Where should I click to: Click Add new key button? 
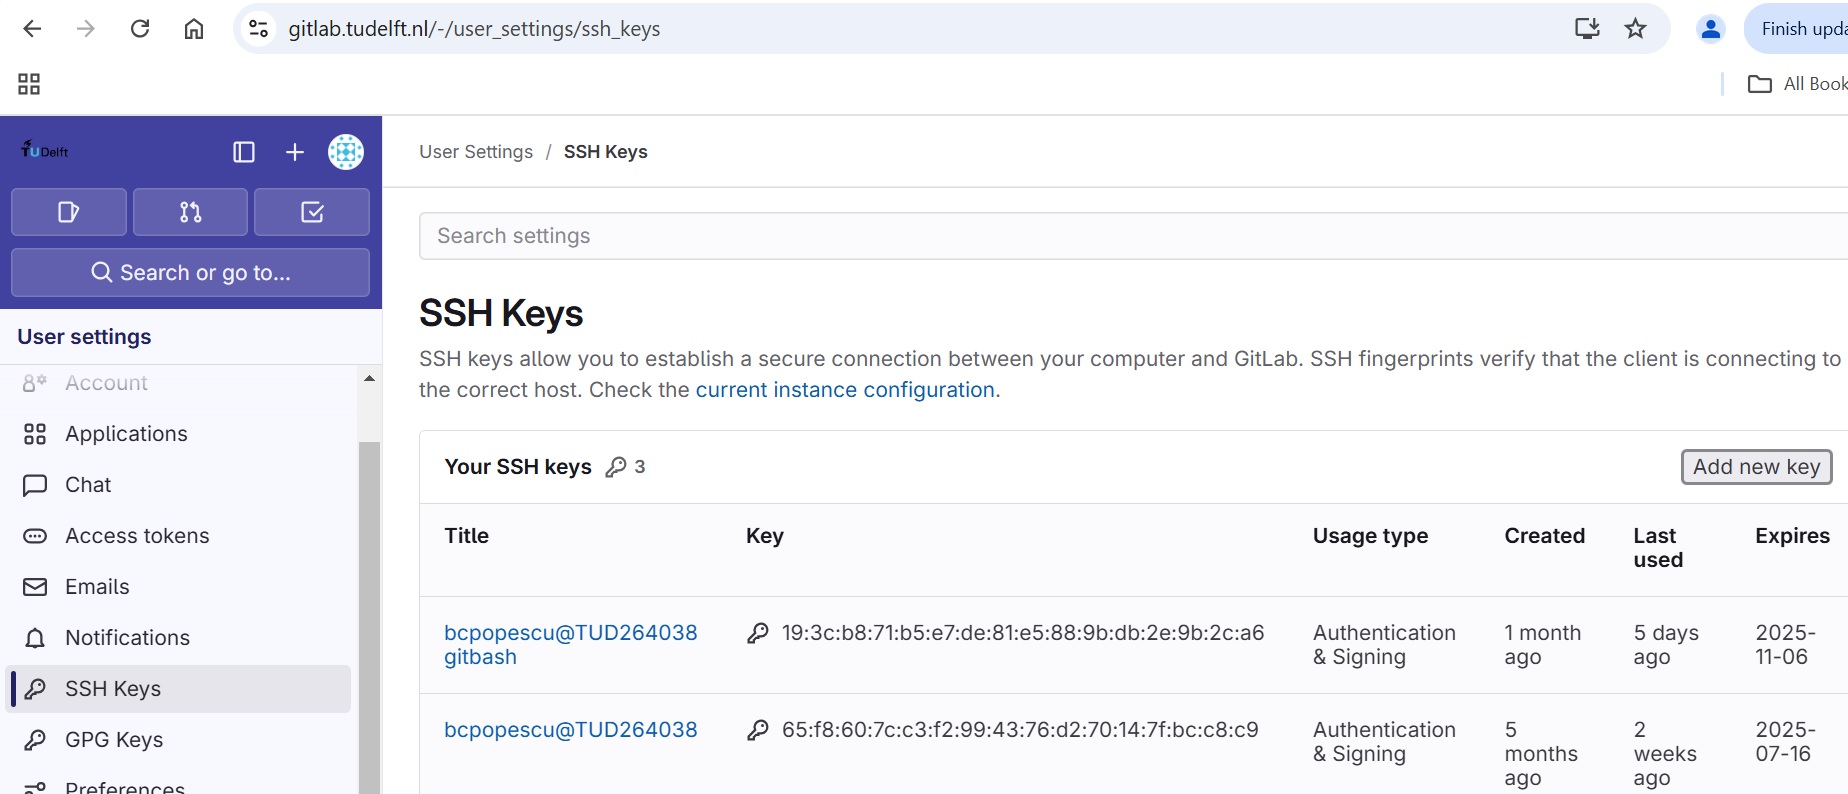coord(1757,467)
